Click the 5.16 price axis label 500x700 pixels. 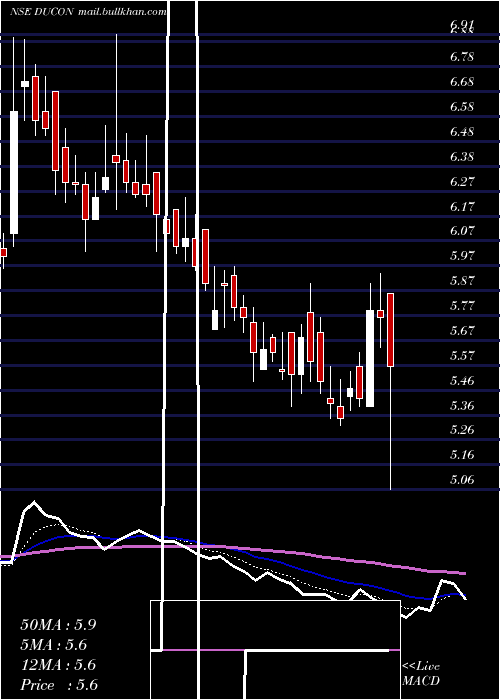(462, 455)
